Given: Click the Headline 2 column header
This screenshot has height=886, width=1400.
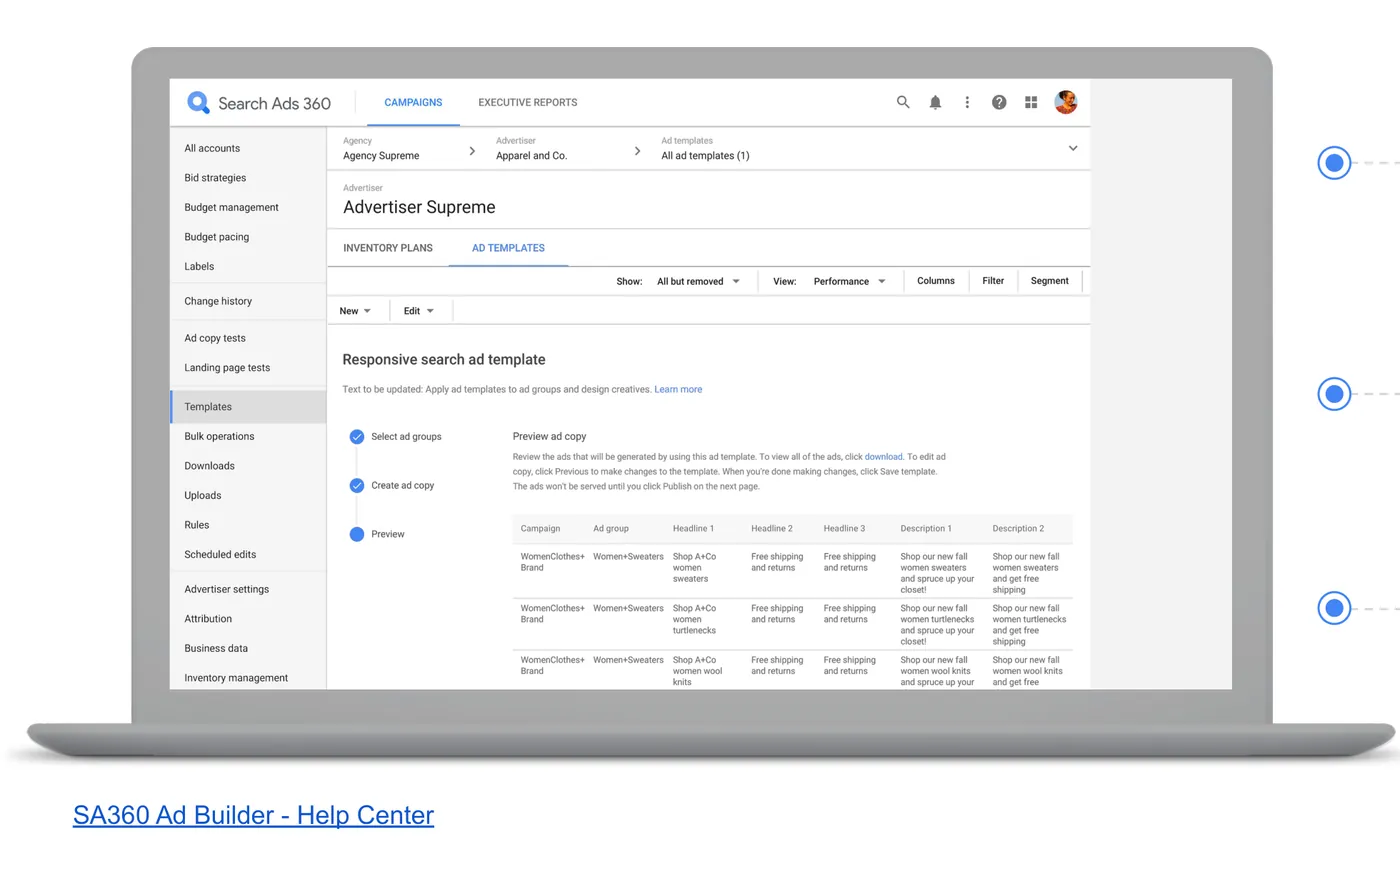Looking at the screenshot, I should pyautogui.click(x=772, y=529).
